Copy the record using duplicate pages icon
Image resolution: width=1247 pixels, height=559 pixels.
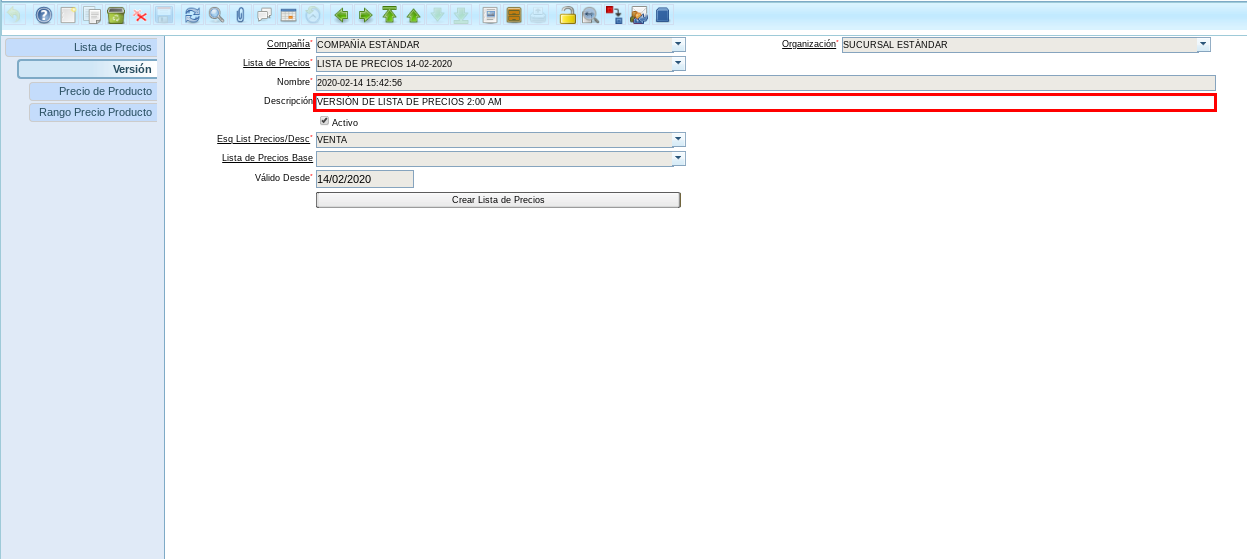pos(92,15)
